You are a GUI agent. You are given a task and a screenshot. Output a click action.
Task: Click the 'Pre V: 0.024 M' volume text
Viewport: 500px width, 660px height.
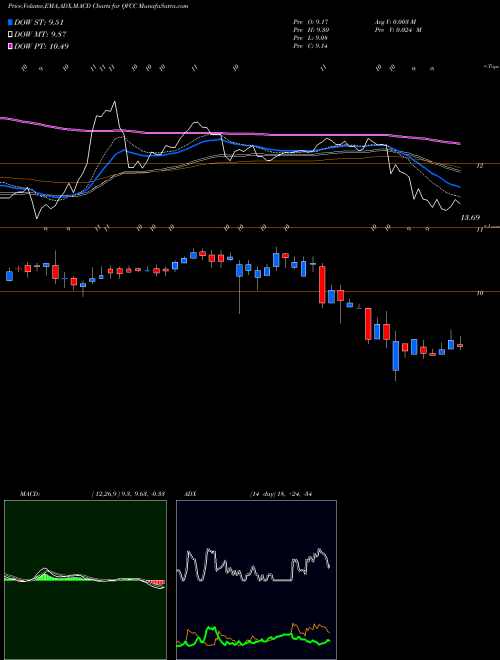click(398, 30)
